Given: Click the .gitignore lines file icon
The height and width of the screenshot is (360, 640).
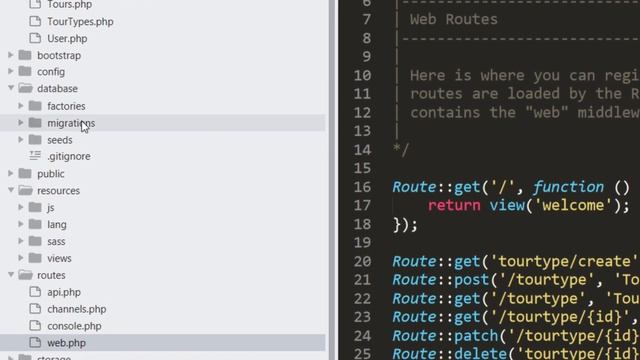Looking at the screenshot, I should 35,156.
